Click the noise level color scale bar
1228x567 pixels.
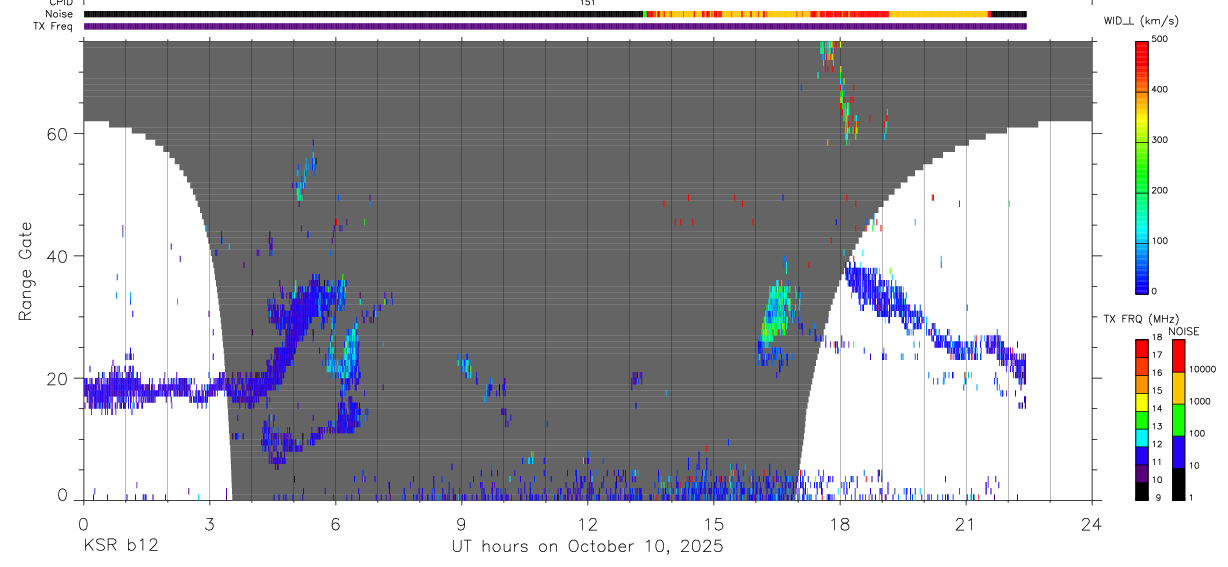pyautogui.click(x=1178, y=420)
